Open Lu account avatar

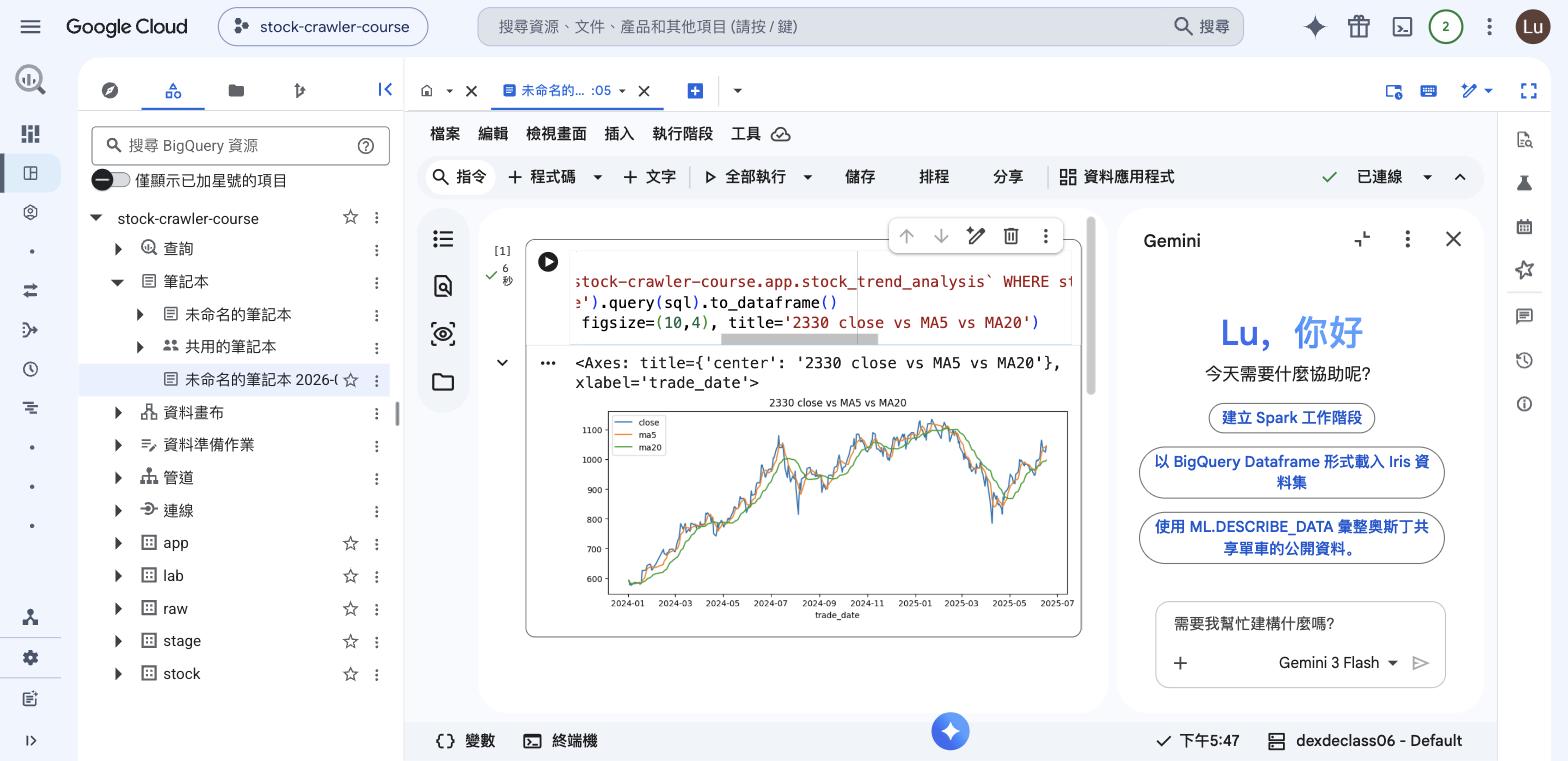(x=1533, y=27)
